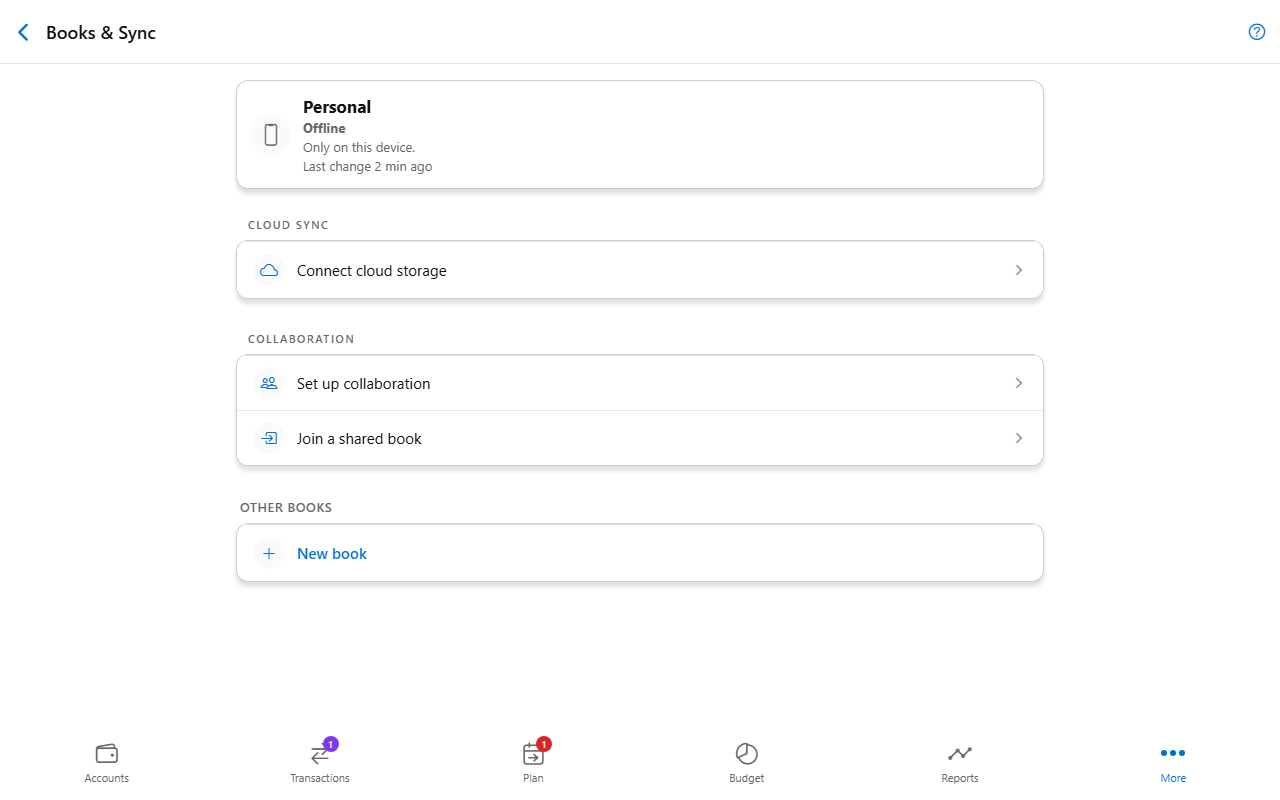Click the More tab label text

(1173, 778)
